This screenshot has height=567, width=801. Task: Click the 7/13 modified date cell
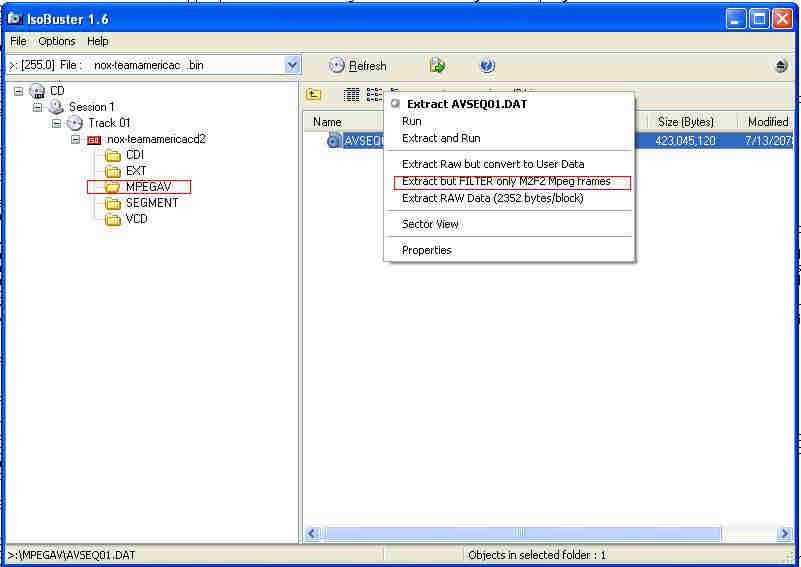click(x=768, y=140)
